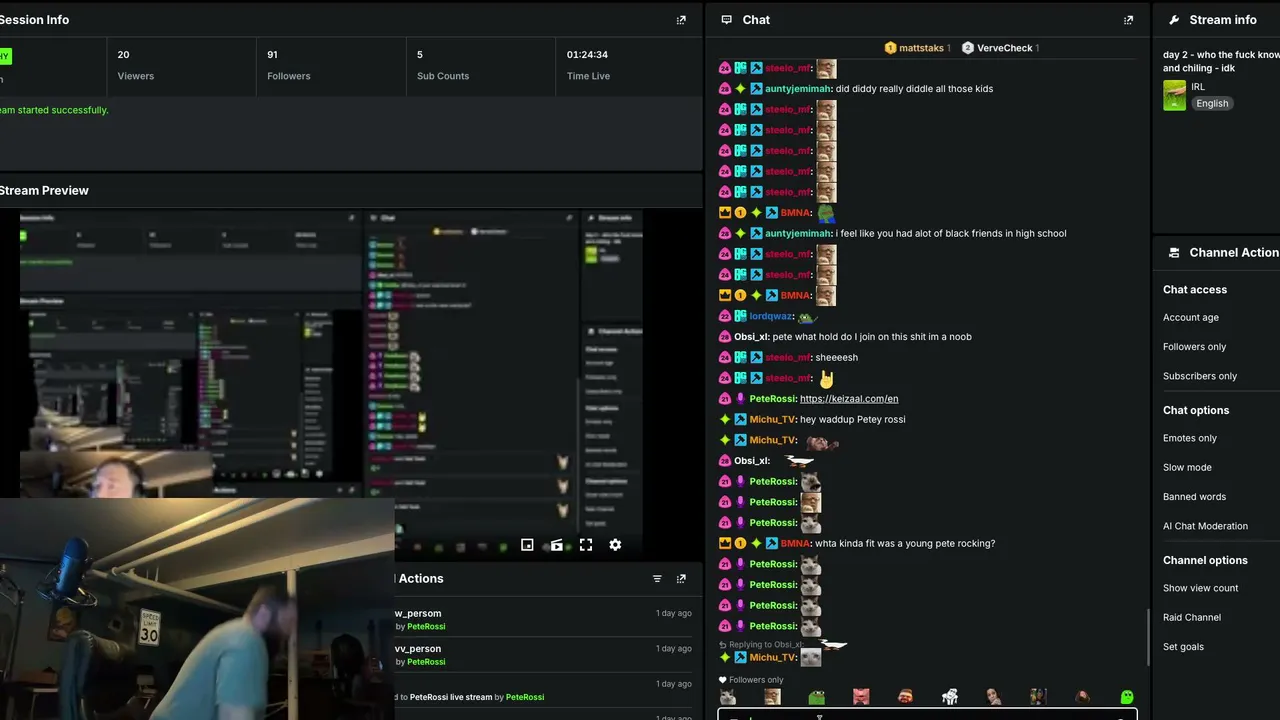This screenshot has width=1280, height=720.
Task: Select the bearded man emote in emote bar
Action: [905, 697]
